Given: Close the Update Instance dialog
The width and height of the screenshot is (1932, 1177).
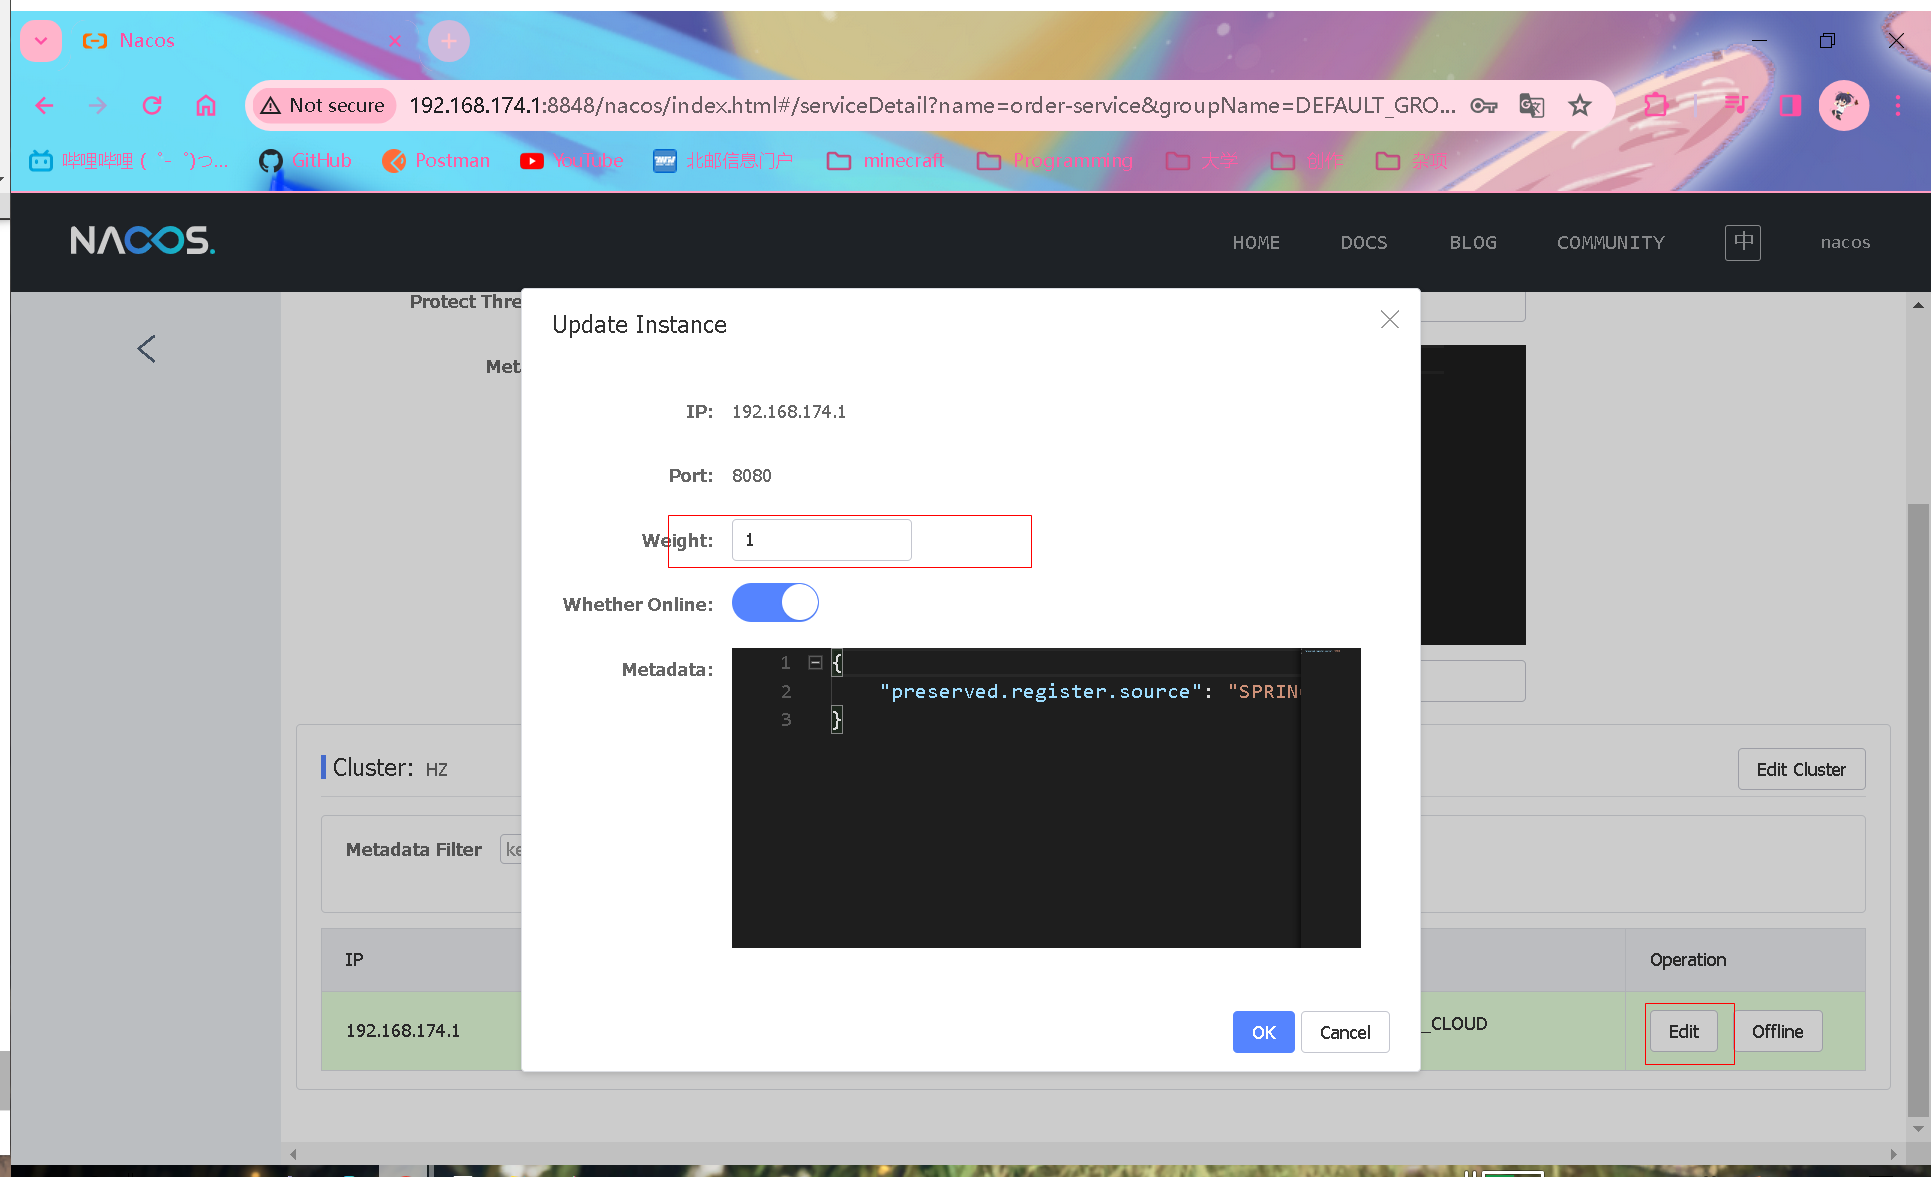Looking at the screenshot, I should (1389, 320).
